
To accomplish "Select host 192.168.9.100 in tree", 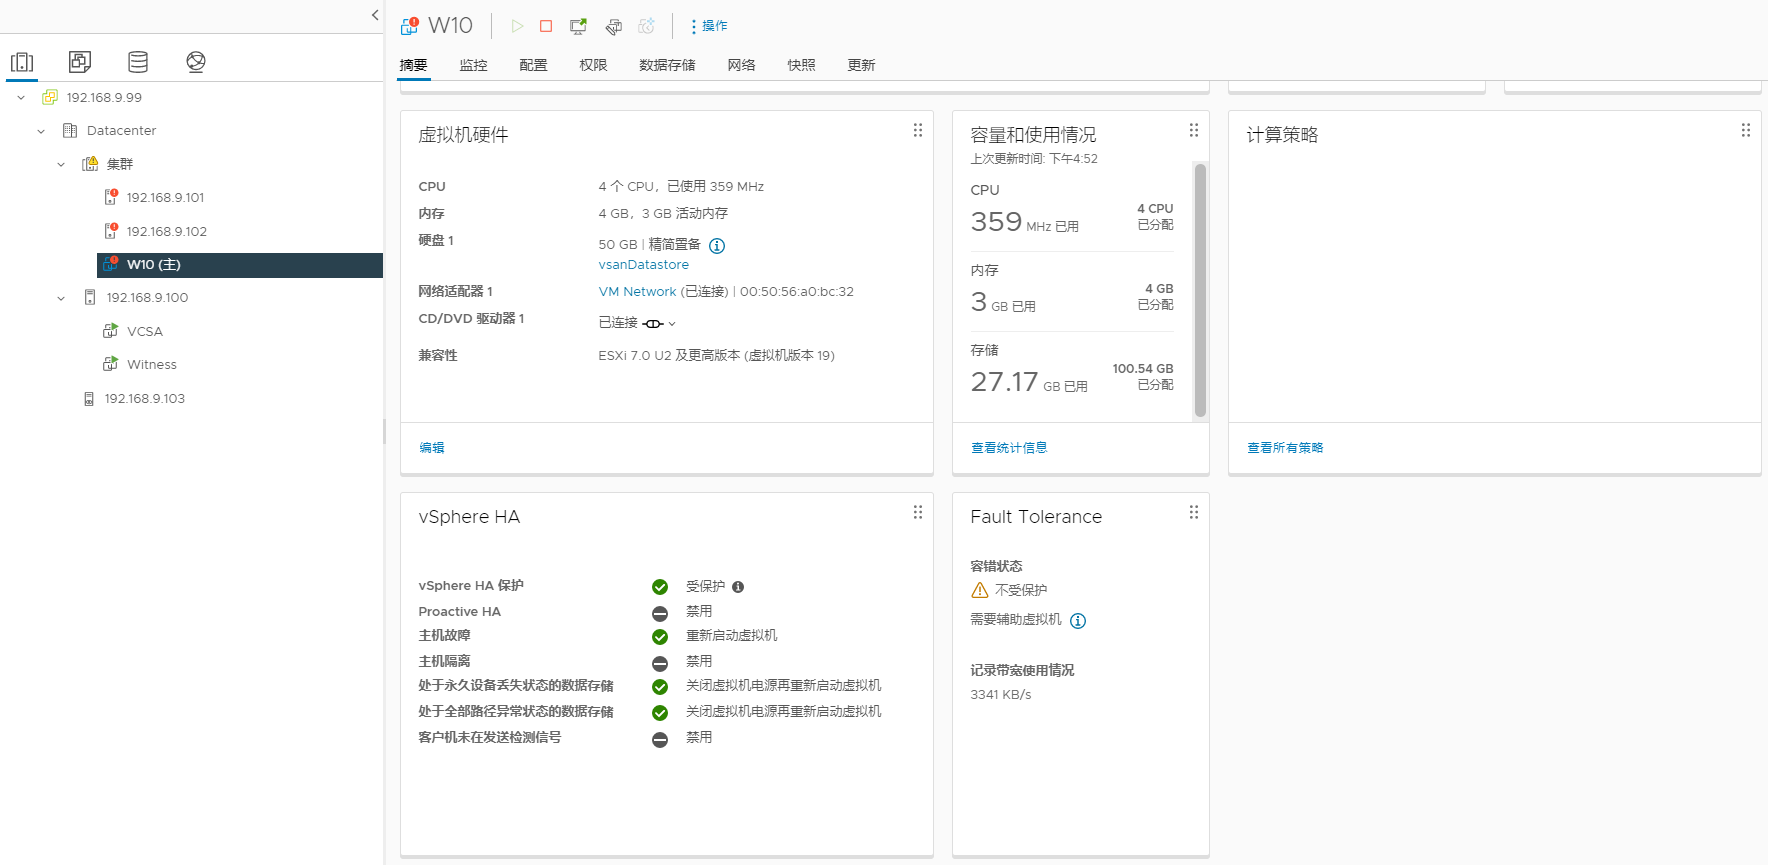I will click(x=147, y=298).
